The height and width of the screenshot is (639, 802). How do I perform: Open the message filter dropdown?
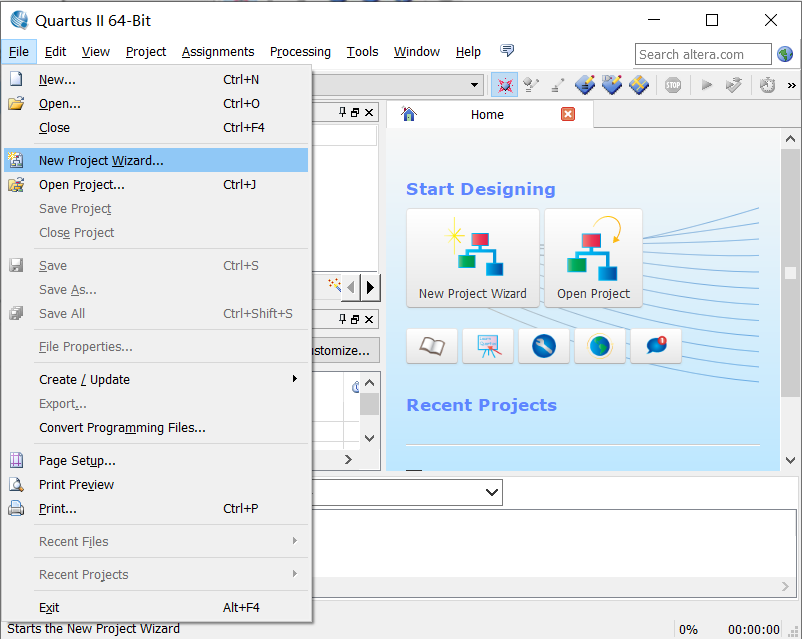tap(492, 492)
